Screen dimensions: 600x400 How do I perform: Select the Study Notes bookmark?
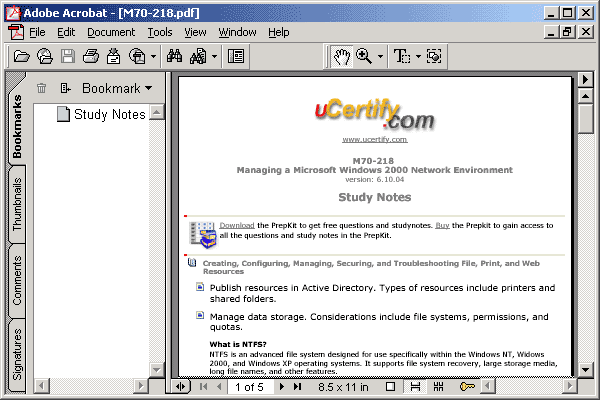[109, 114]
